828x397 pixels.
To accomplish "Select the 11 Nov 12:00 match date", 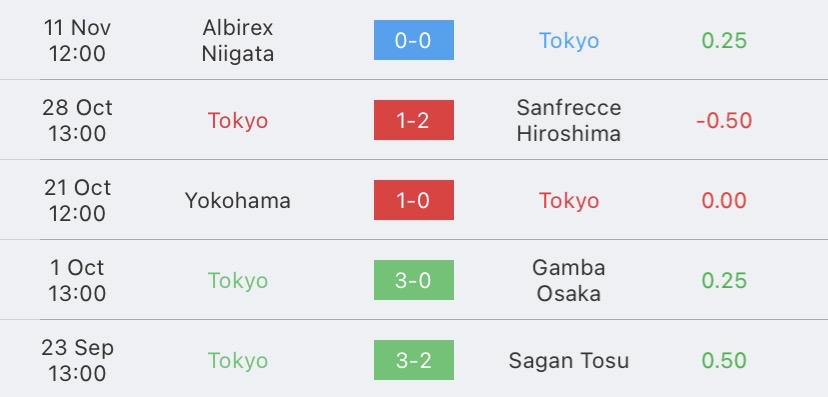I will [77, 41].
